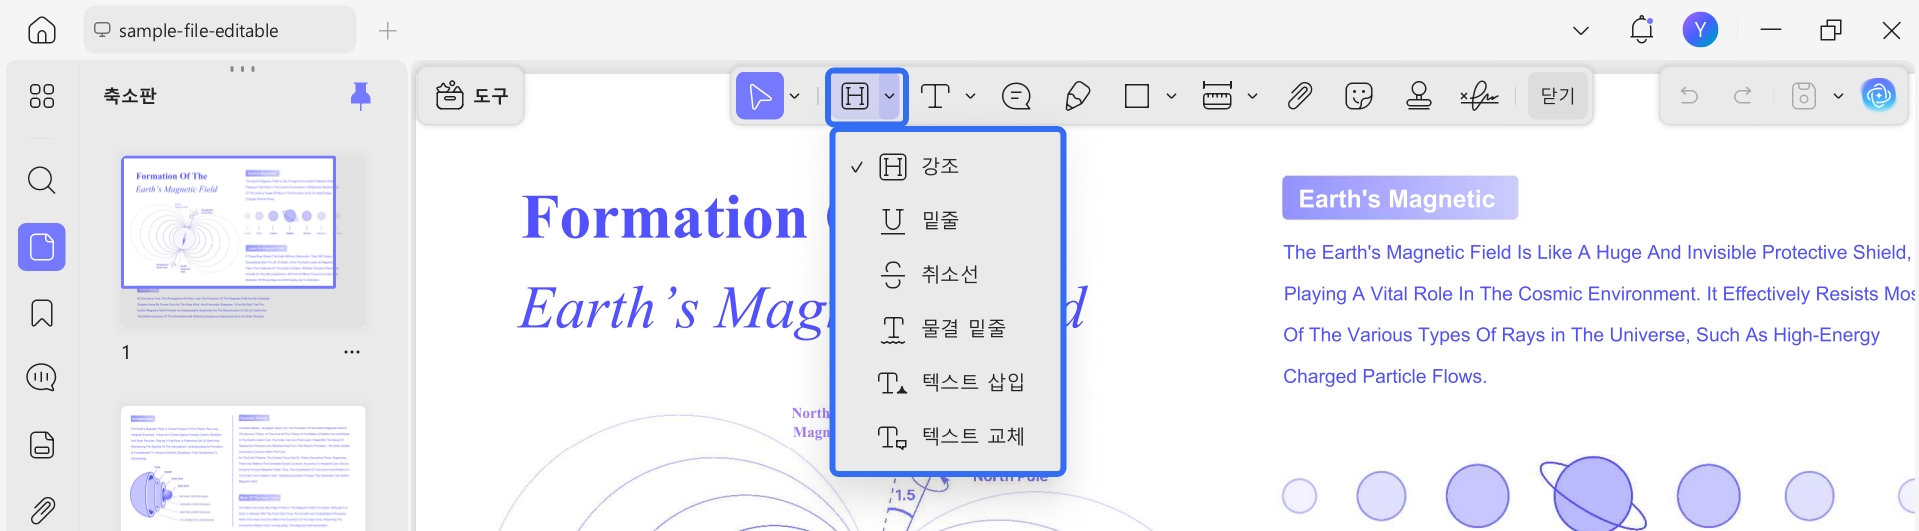Select the second page thumbnail
Image resolution: width=1919 pixels, height=531 pixels.
(243, 468)
